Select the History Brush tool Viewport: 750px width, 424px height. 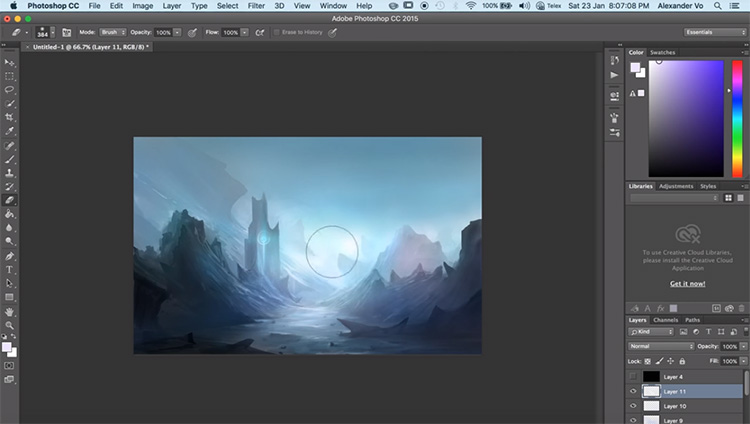[x=9, y=187]
